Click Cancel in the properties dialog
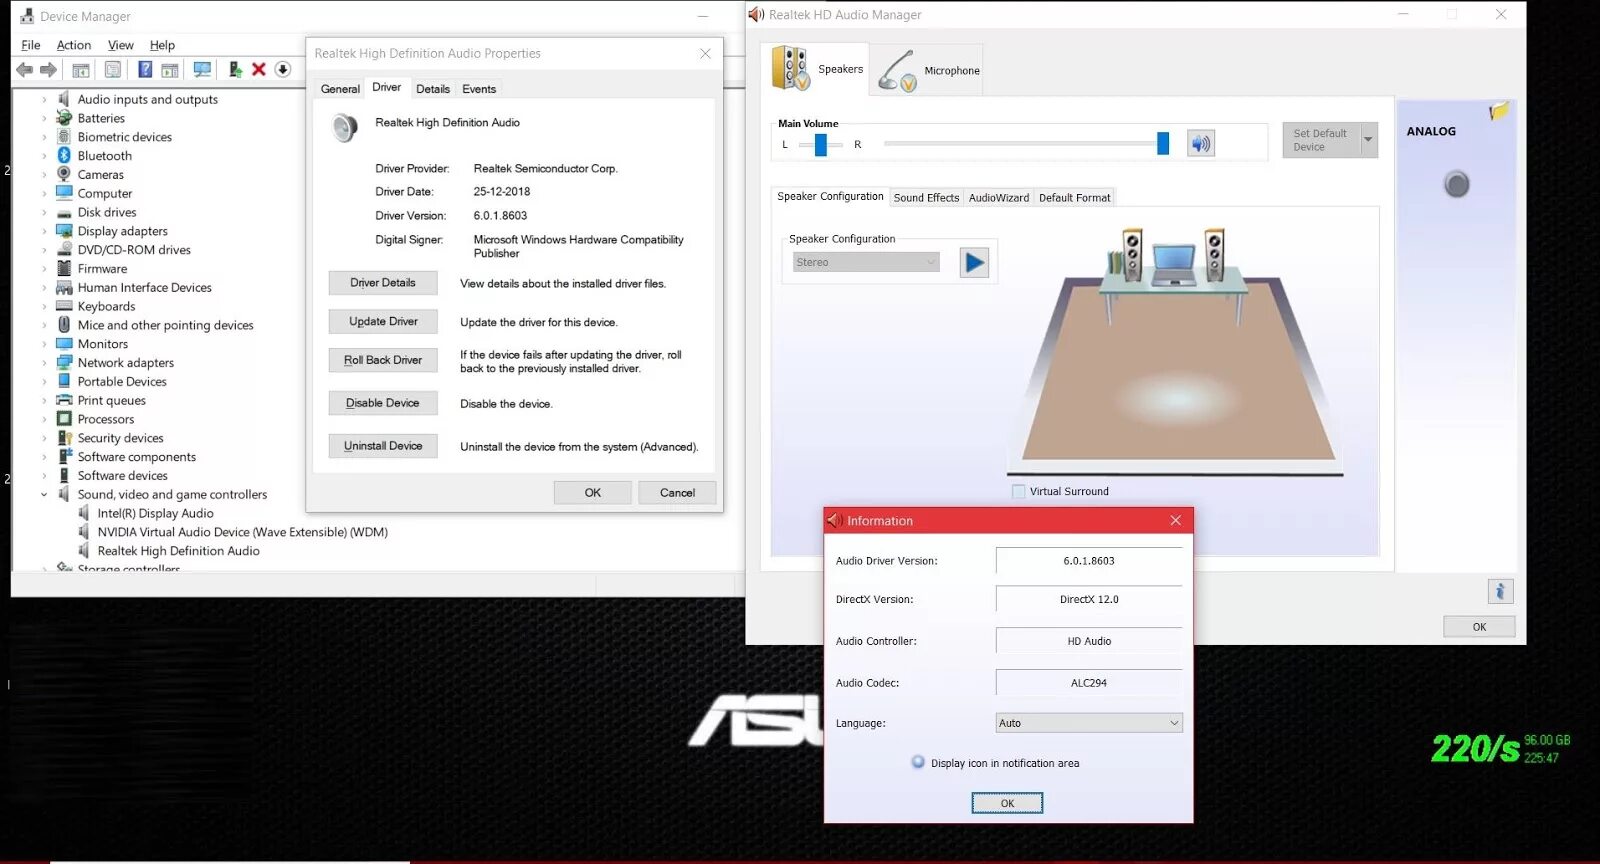Viewport: 1600px width, 864px height. pos(677,493)
